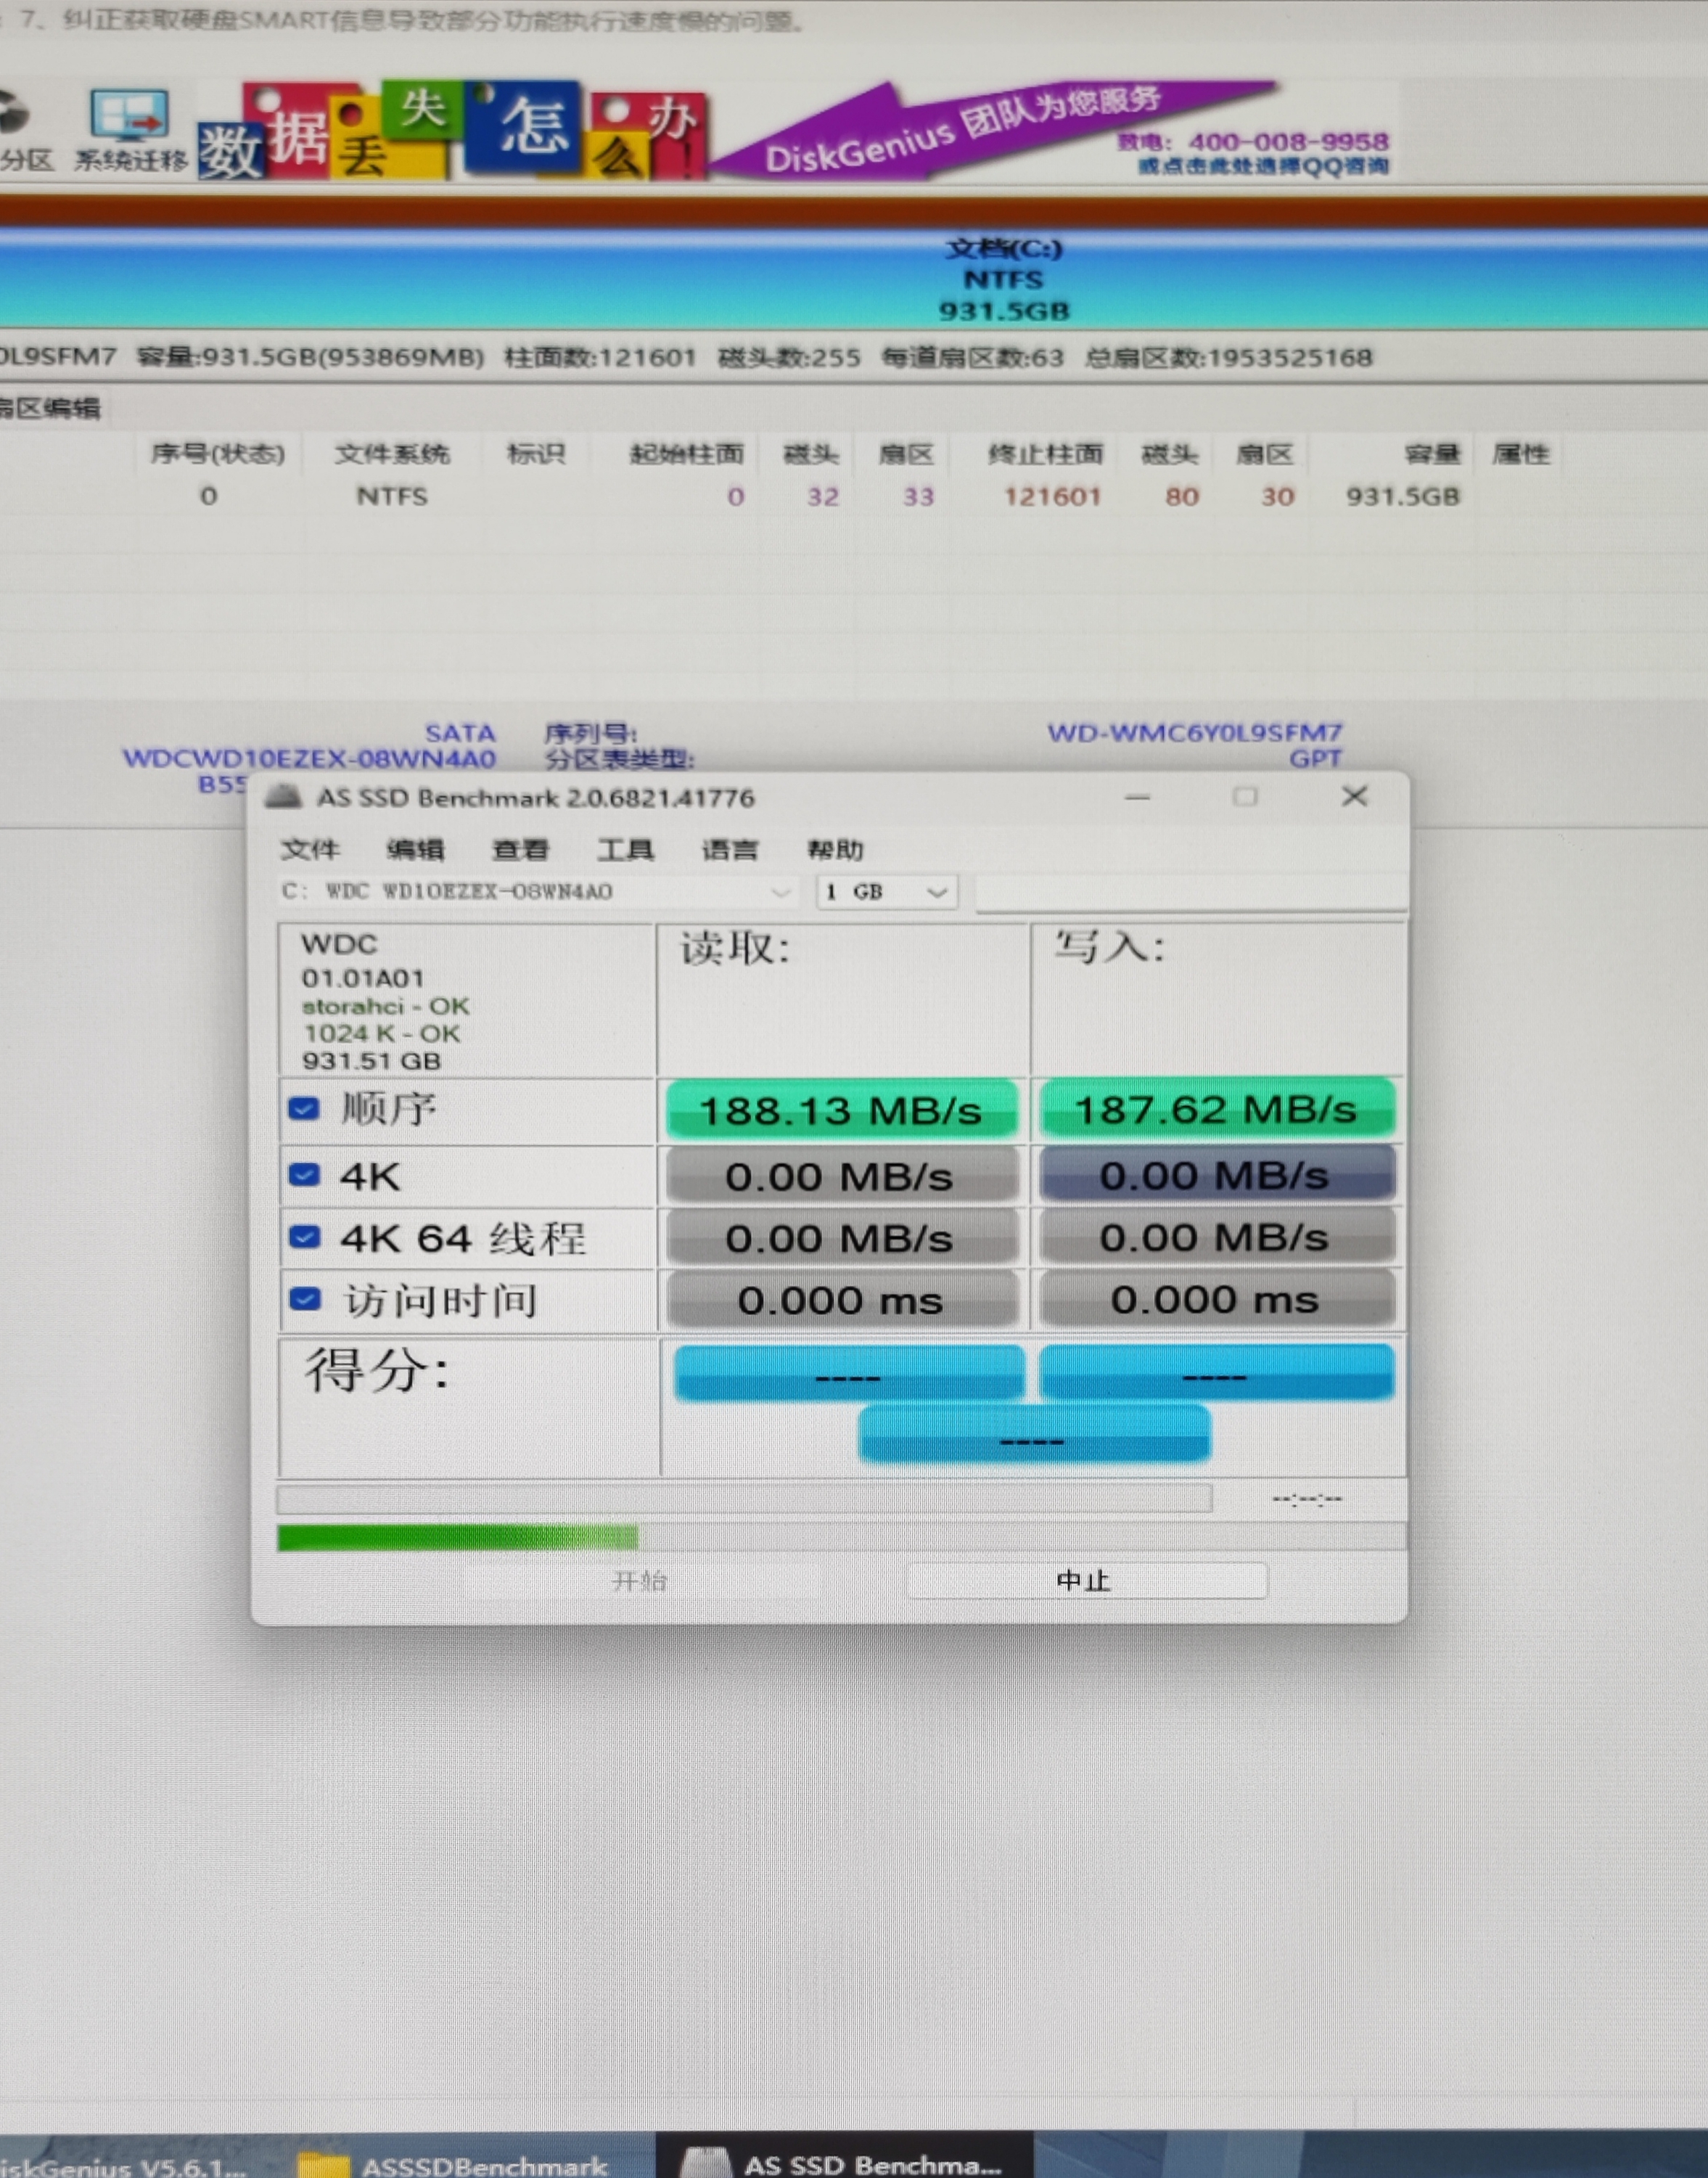
Task: Click the 931.5GB capacity cell in partition row
Action: pyautogui.click(x=1403, y=496)
